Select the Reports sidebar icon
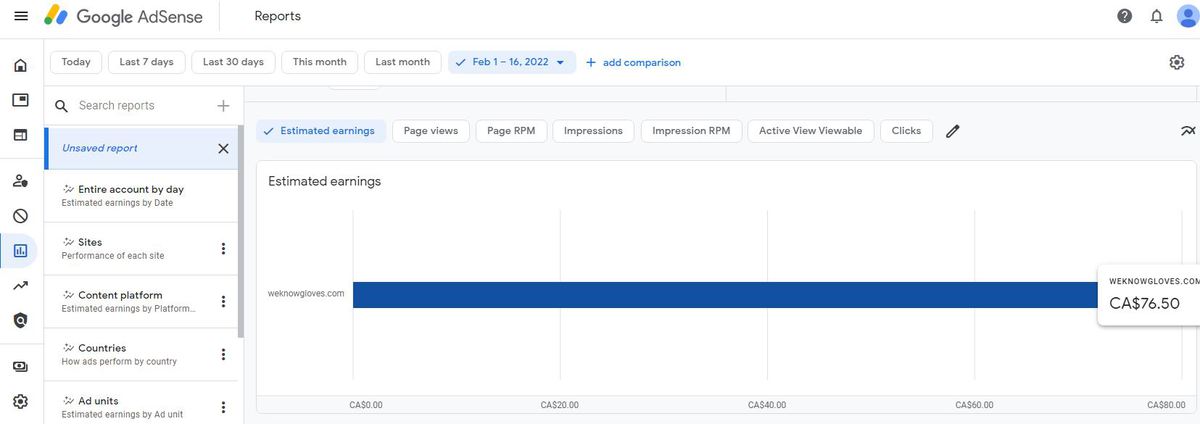1200x424 pixels. [x=21, y=250]
